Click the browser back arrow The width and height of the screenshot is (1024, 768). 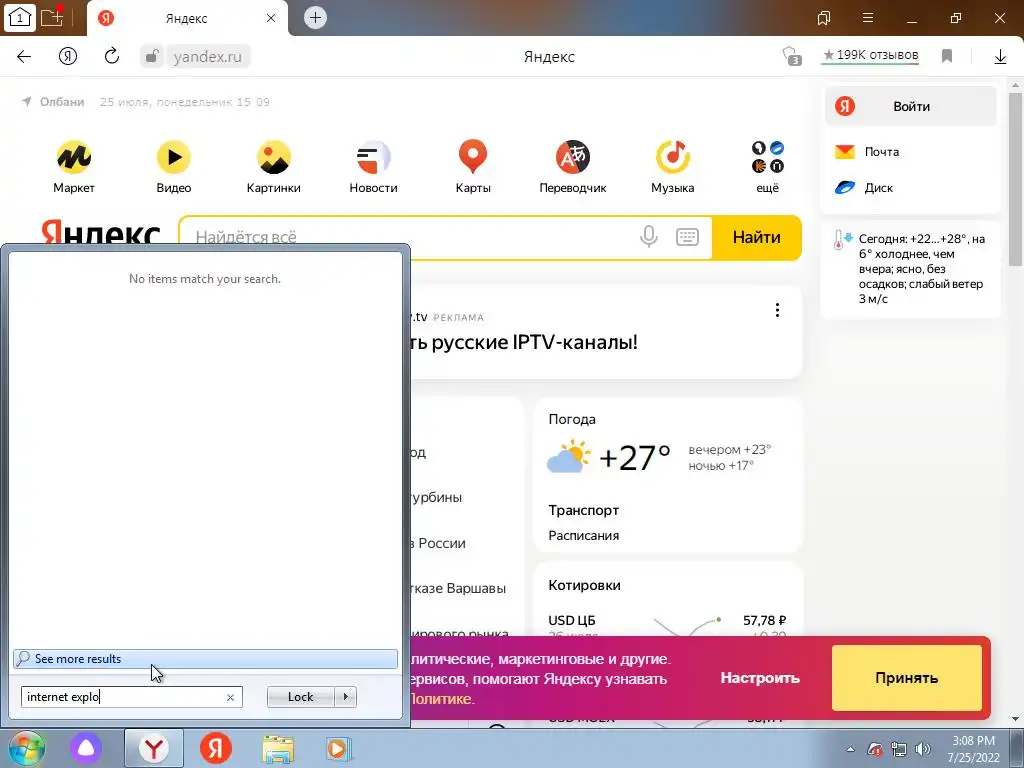coord(24,56)
